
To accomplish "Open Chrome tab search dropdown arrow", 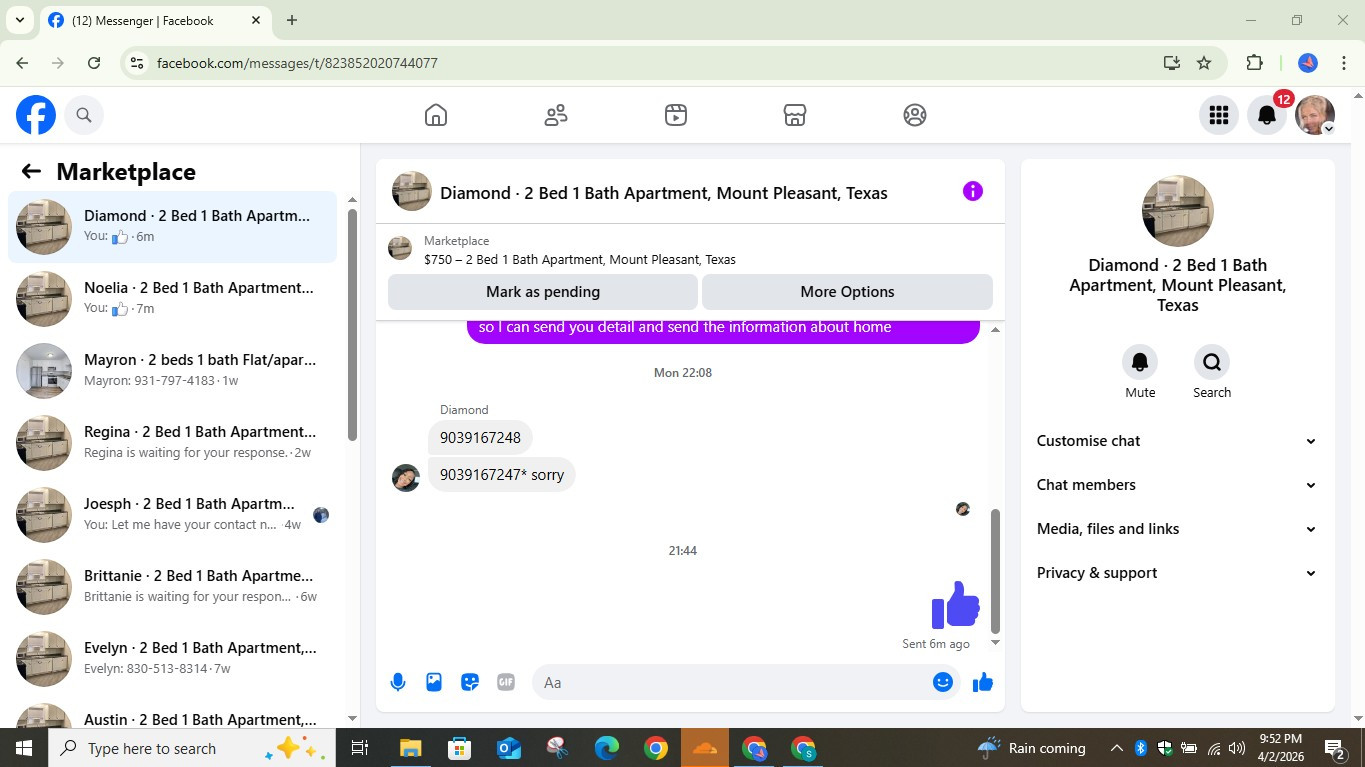I will pyautogui.click(x=19, y=20).
